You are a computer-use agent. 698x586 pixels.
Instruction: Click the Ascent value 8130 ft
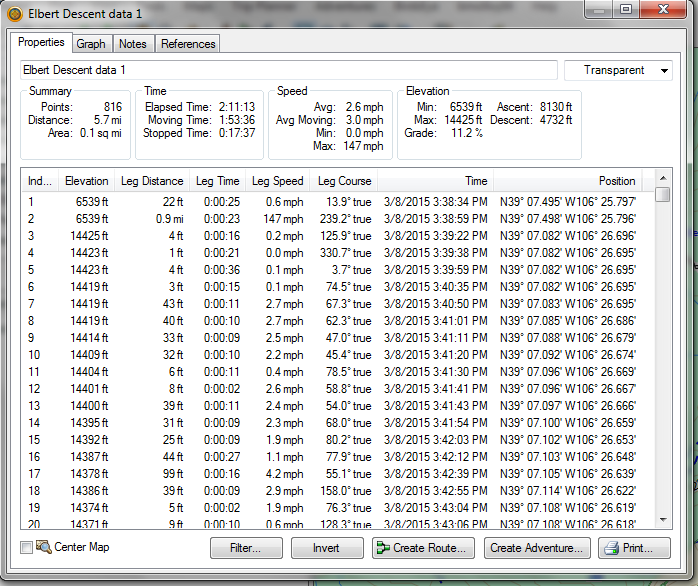point(556,107)
